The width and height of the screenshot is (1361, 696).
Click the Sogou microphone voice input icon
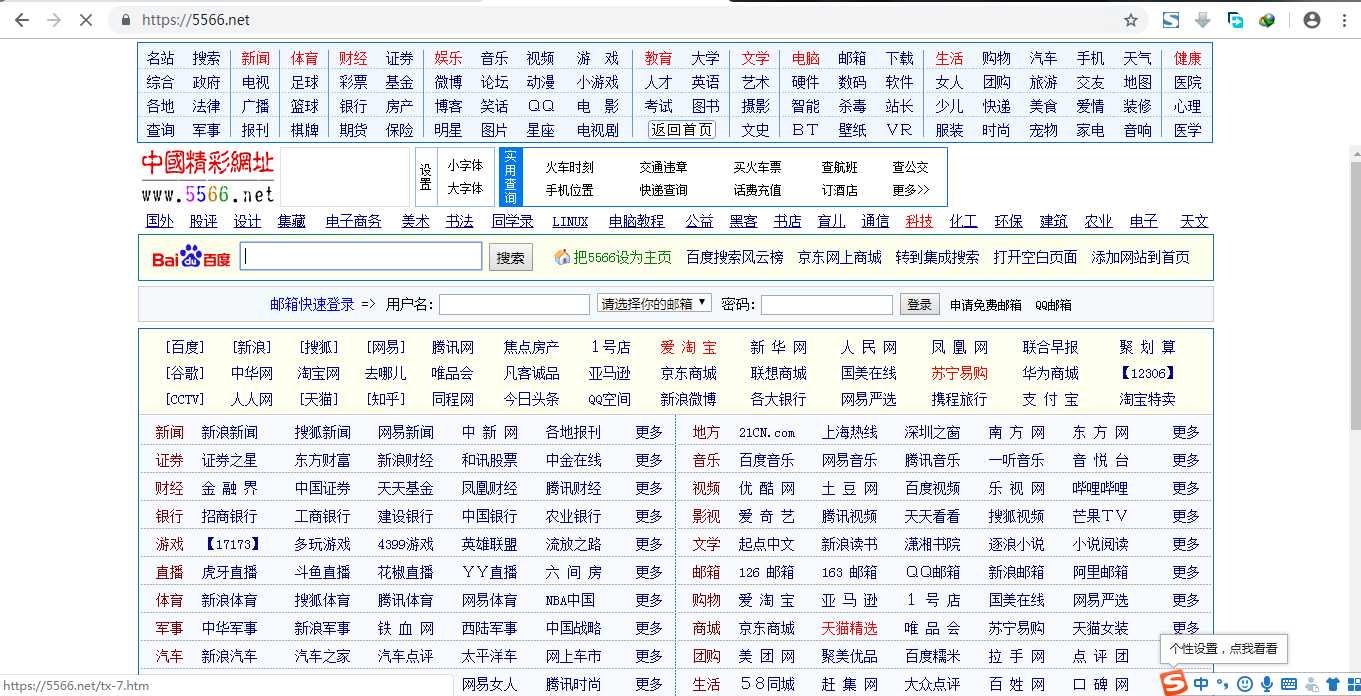click(1266, 685)
